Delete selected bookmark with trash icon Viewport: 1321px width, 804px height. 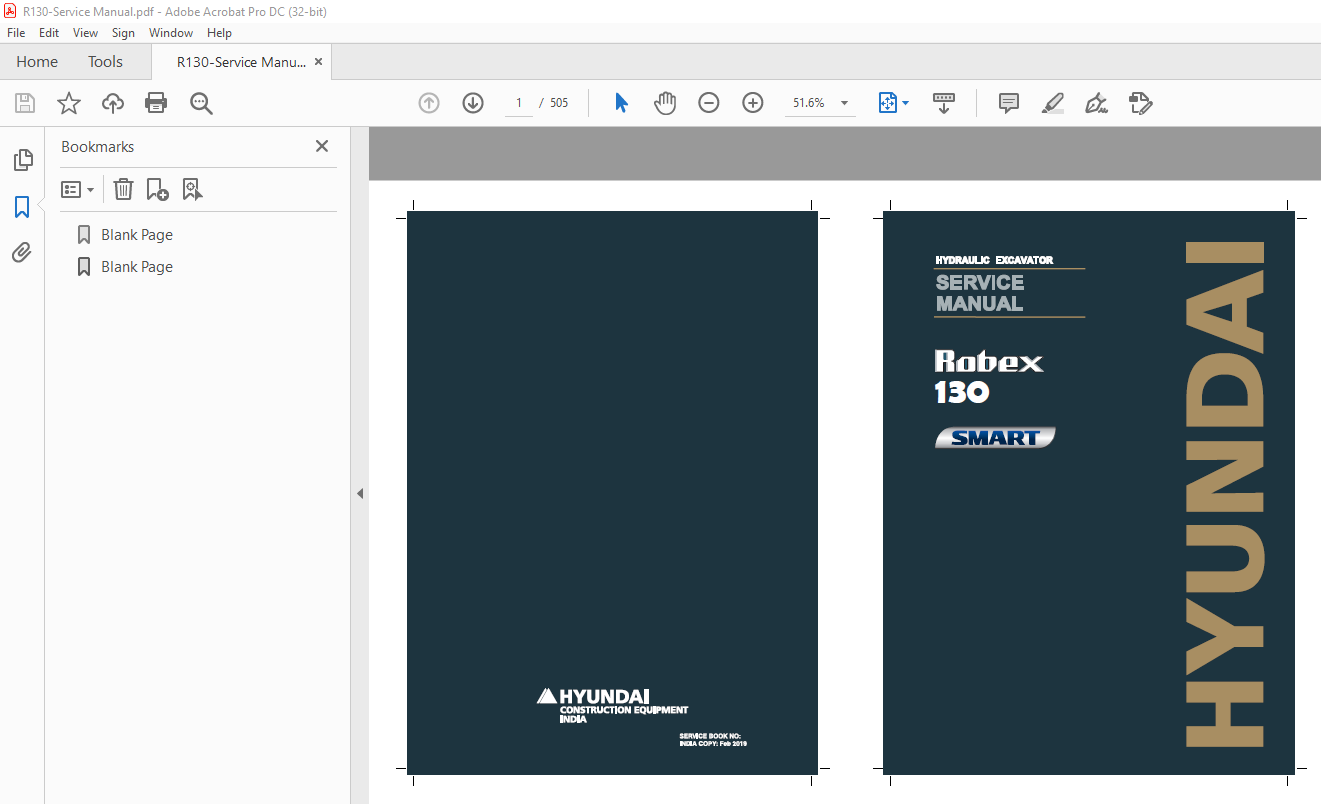[123, 189]
